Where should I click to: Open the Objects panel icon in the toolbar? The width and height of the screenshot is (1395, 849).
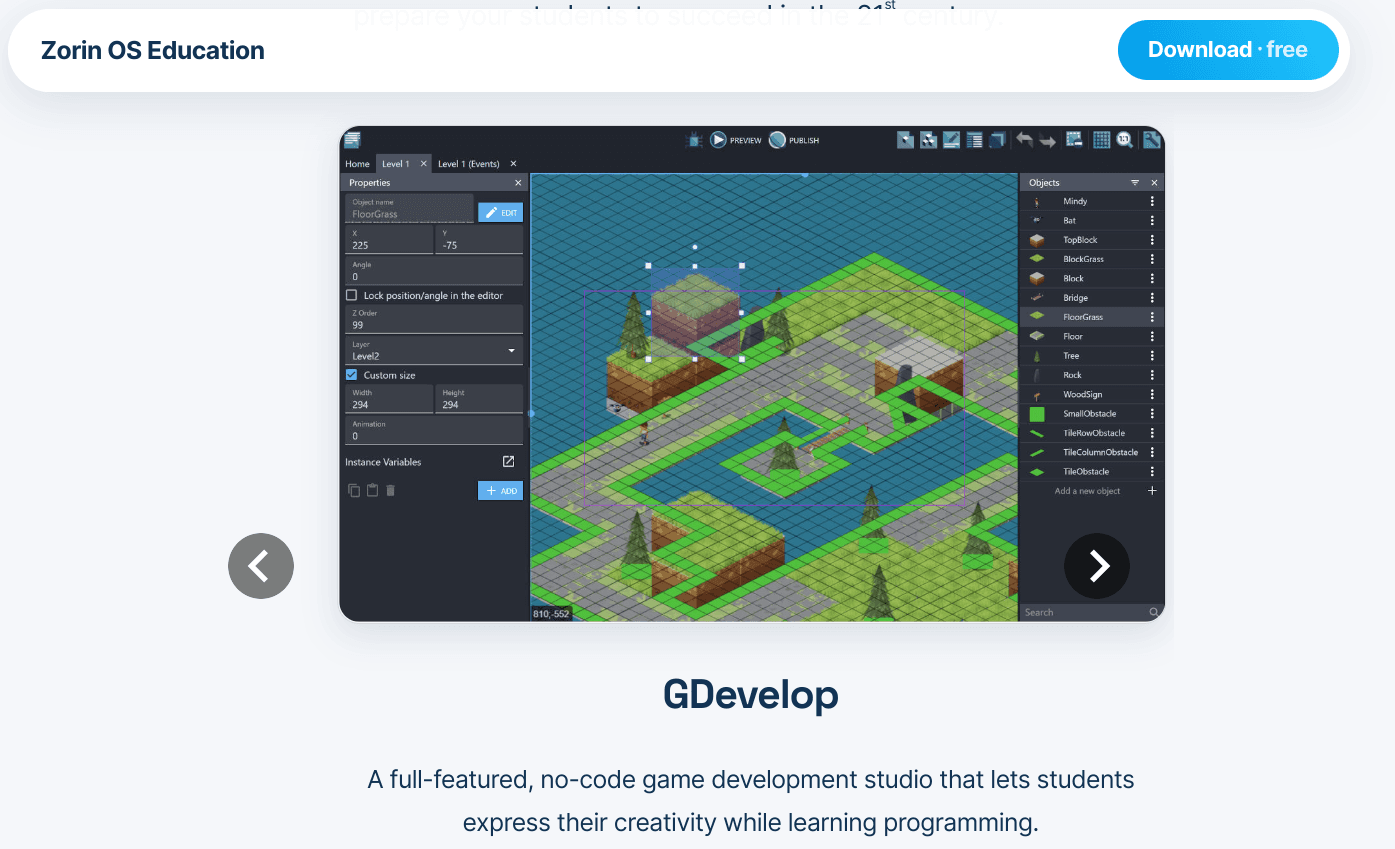905,140
